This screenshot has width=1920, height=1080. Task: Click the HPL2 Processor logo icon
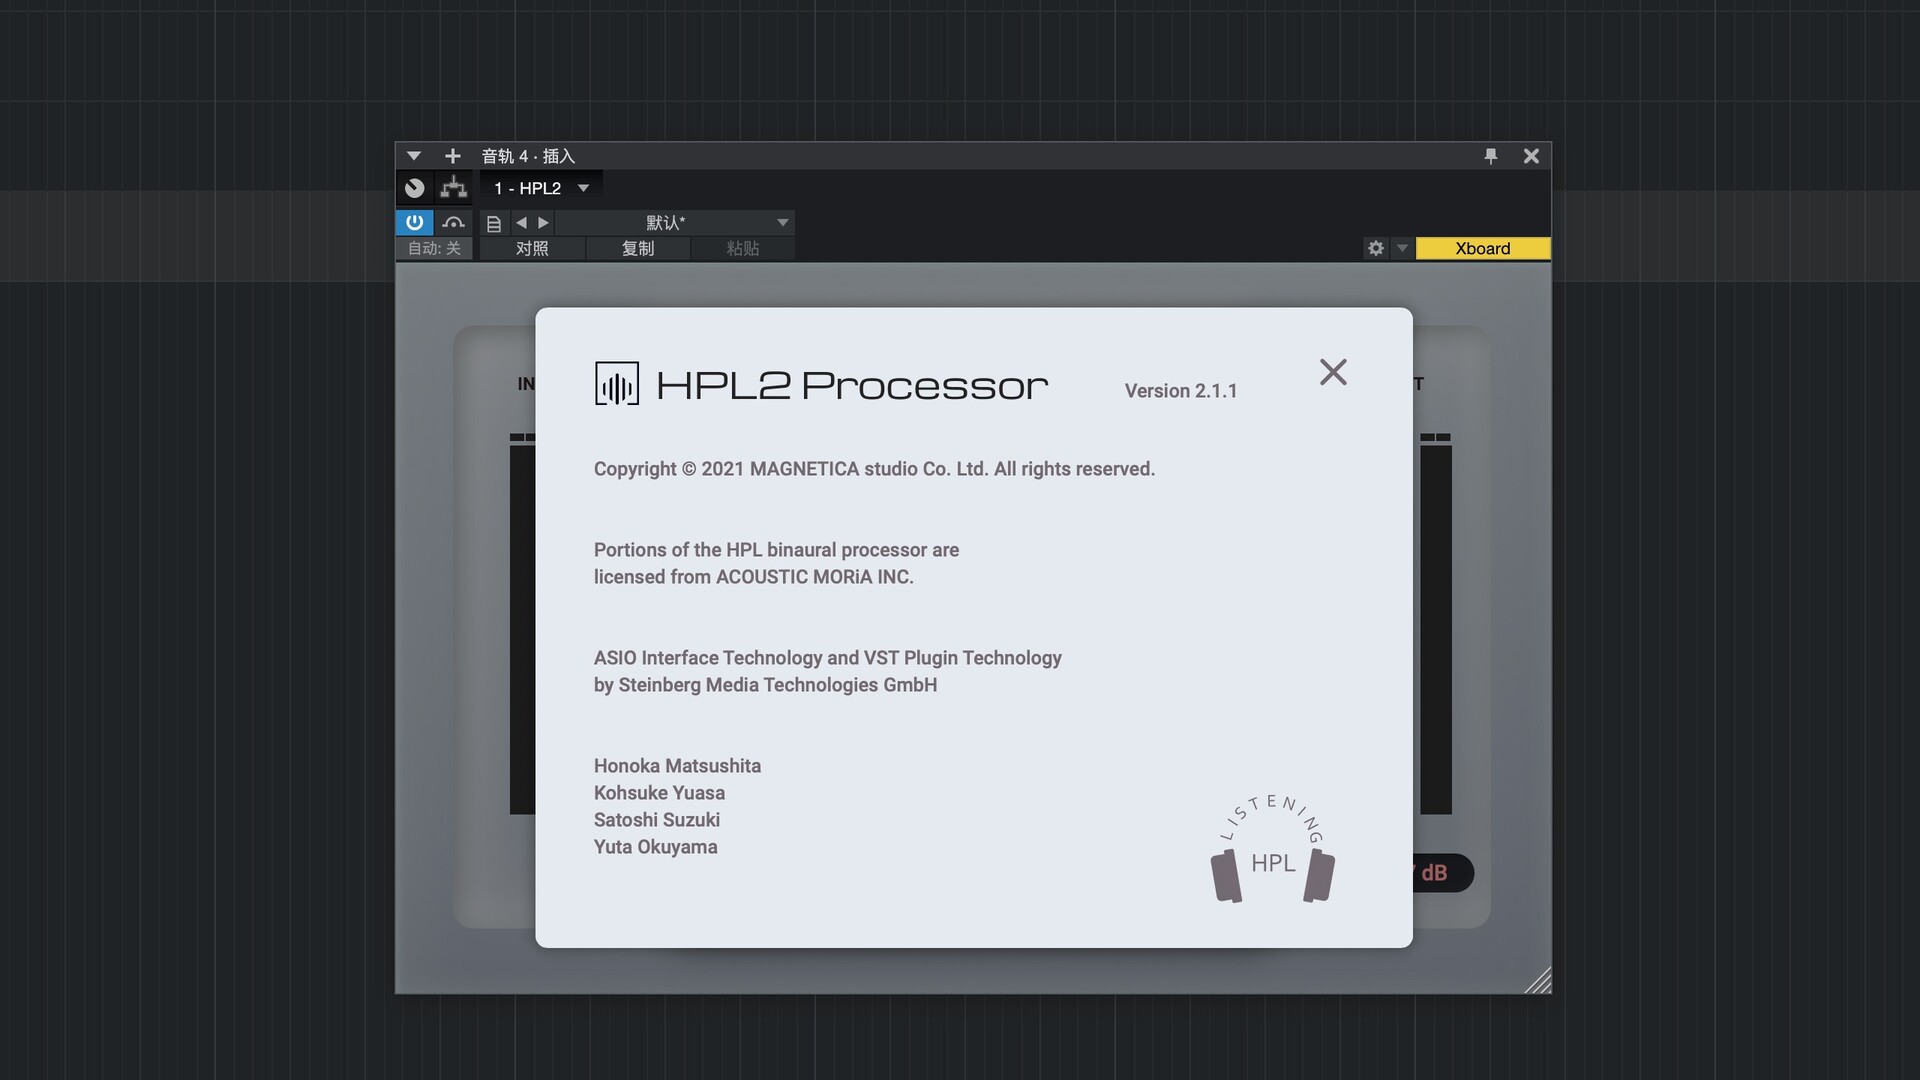[617, 384]
